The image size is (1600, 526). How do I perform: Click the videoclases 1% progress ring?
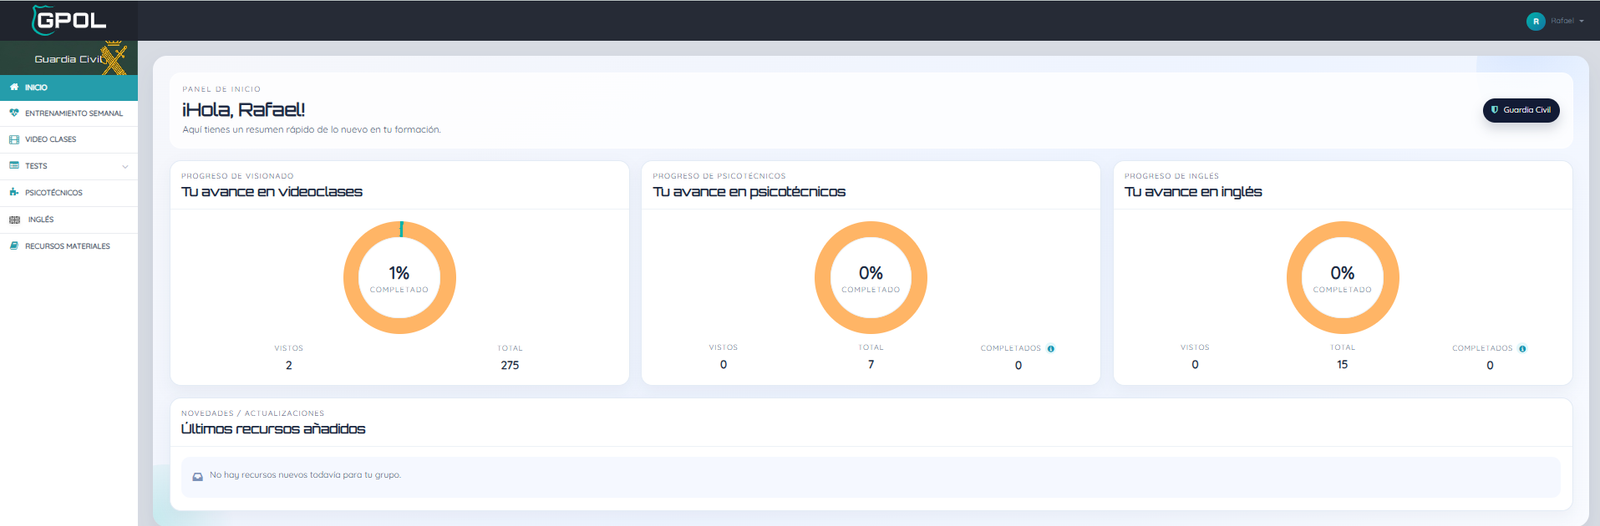click(400, 278)
